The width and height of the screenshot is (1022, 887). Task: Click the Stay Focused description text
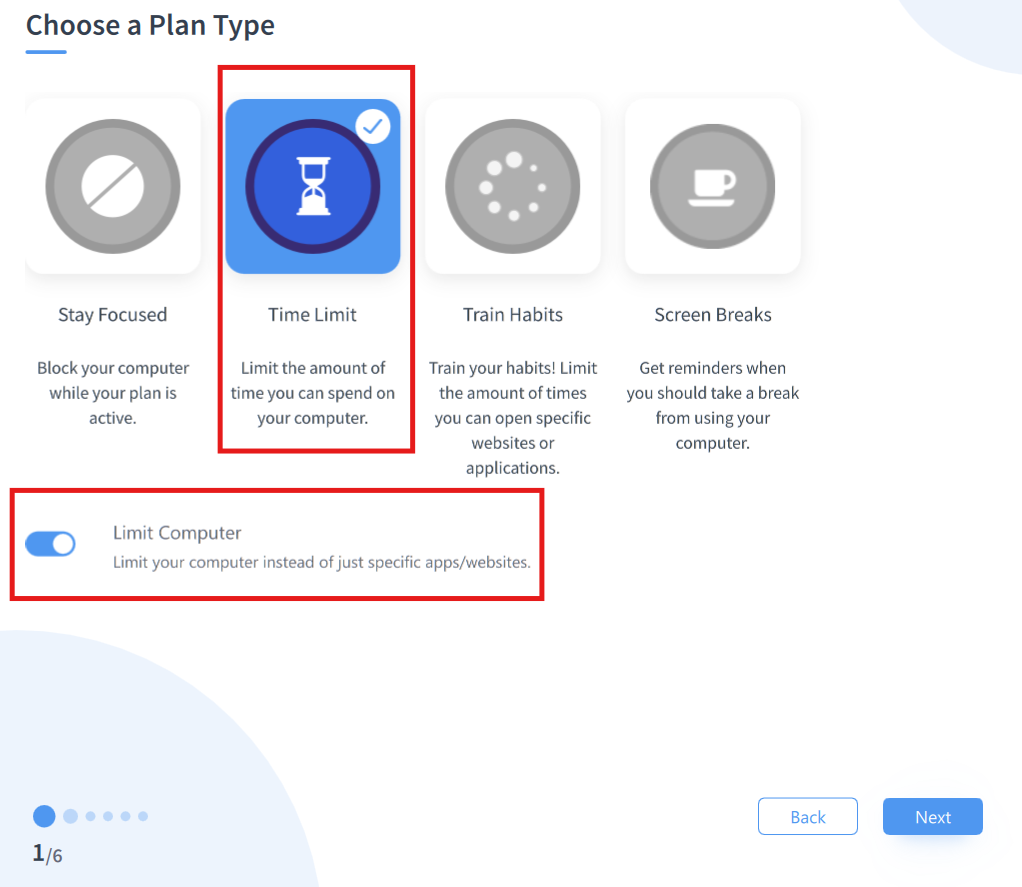(x=113, y=393)
